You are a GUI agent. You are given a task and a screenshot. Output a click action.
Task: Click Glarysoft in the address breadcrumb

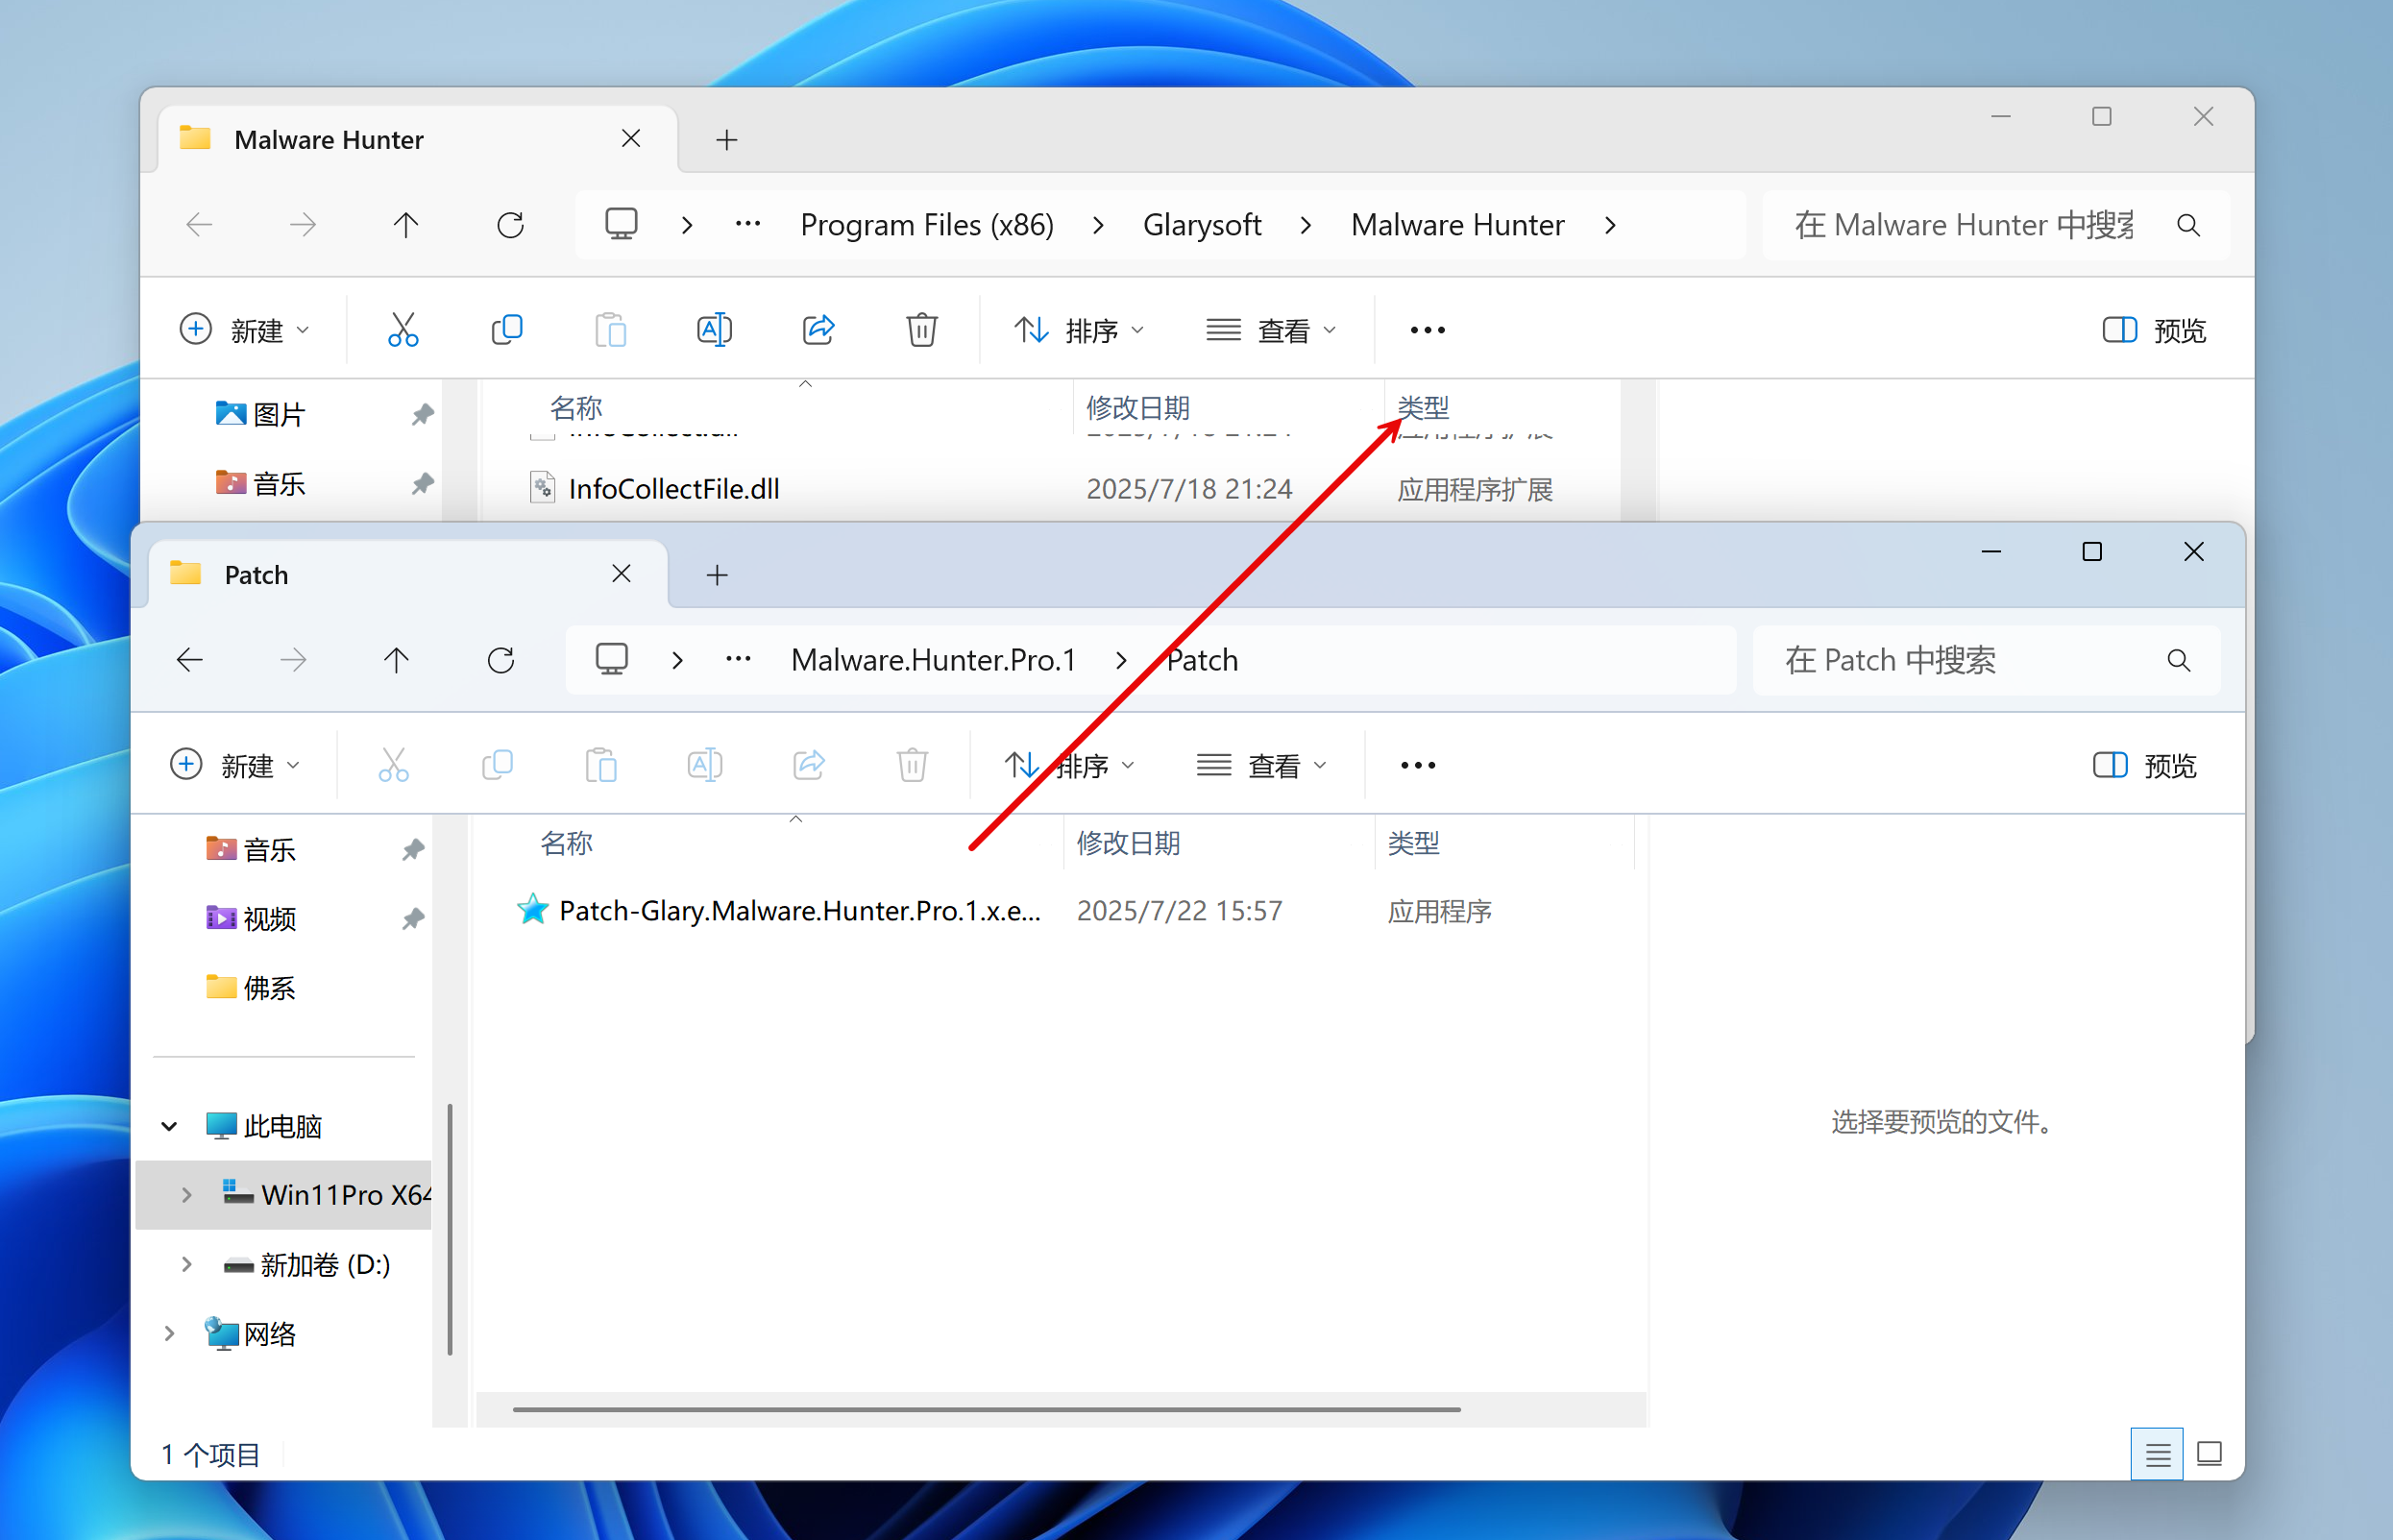[1201, 225]
